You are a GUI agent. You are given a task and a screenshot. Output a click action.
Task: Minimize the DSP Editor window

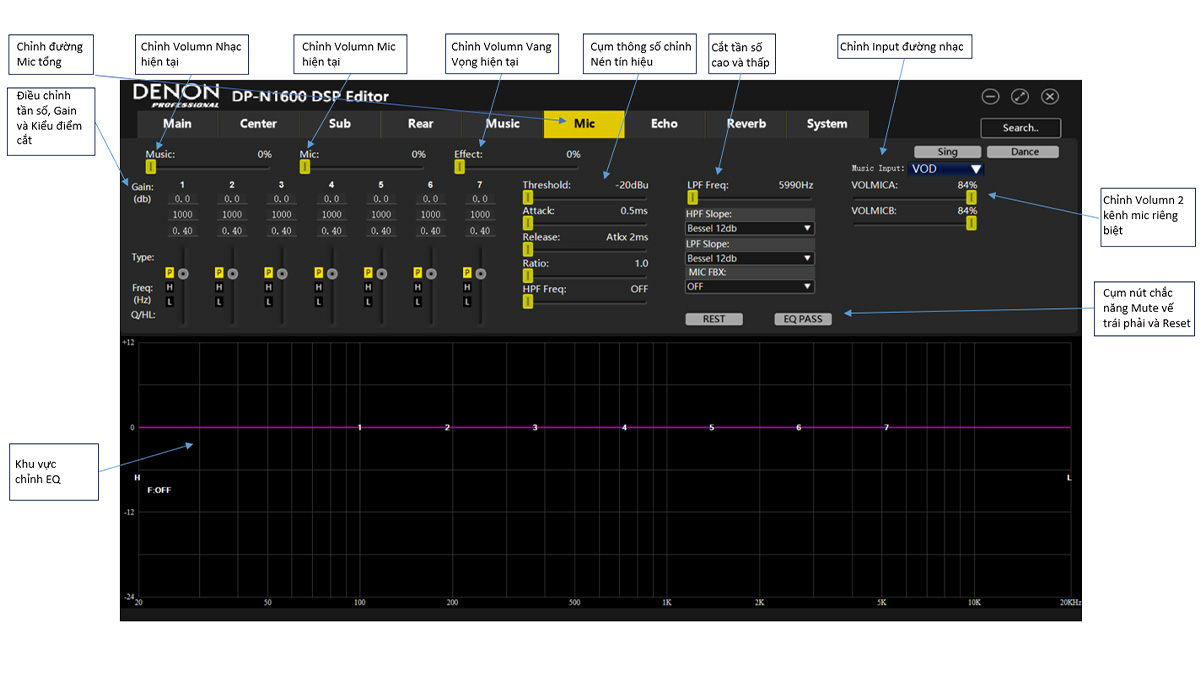coord(990,97)
